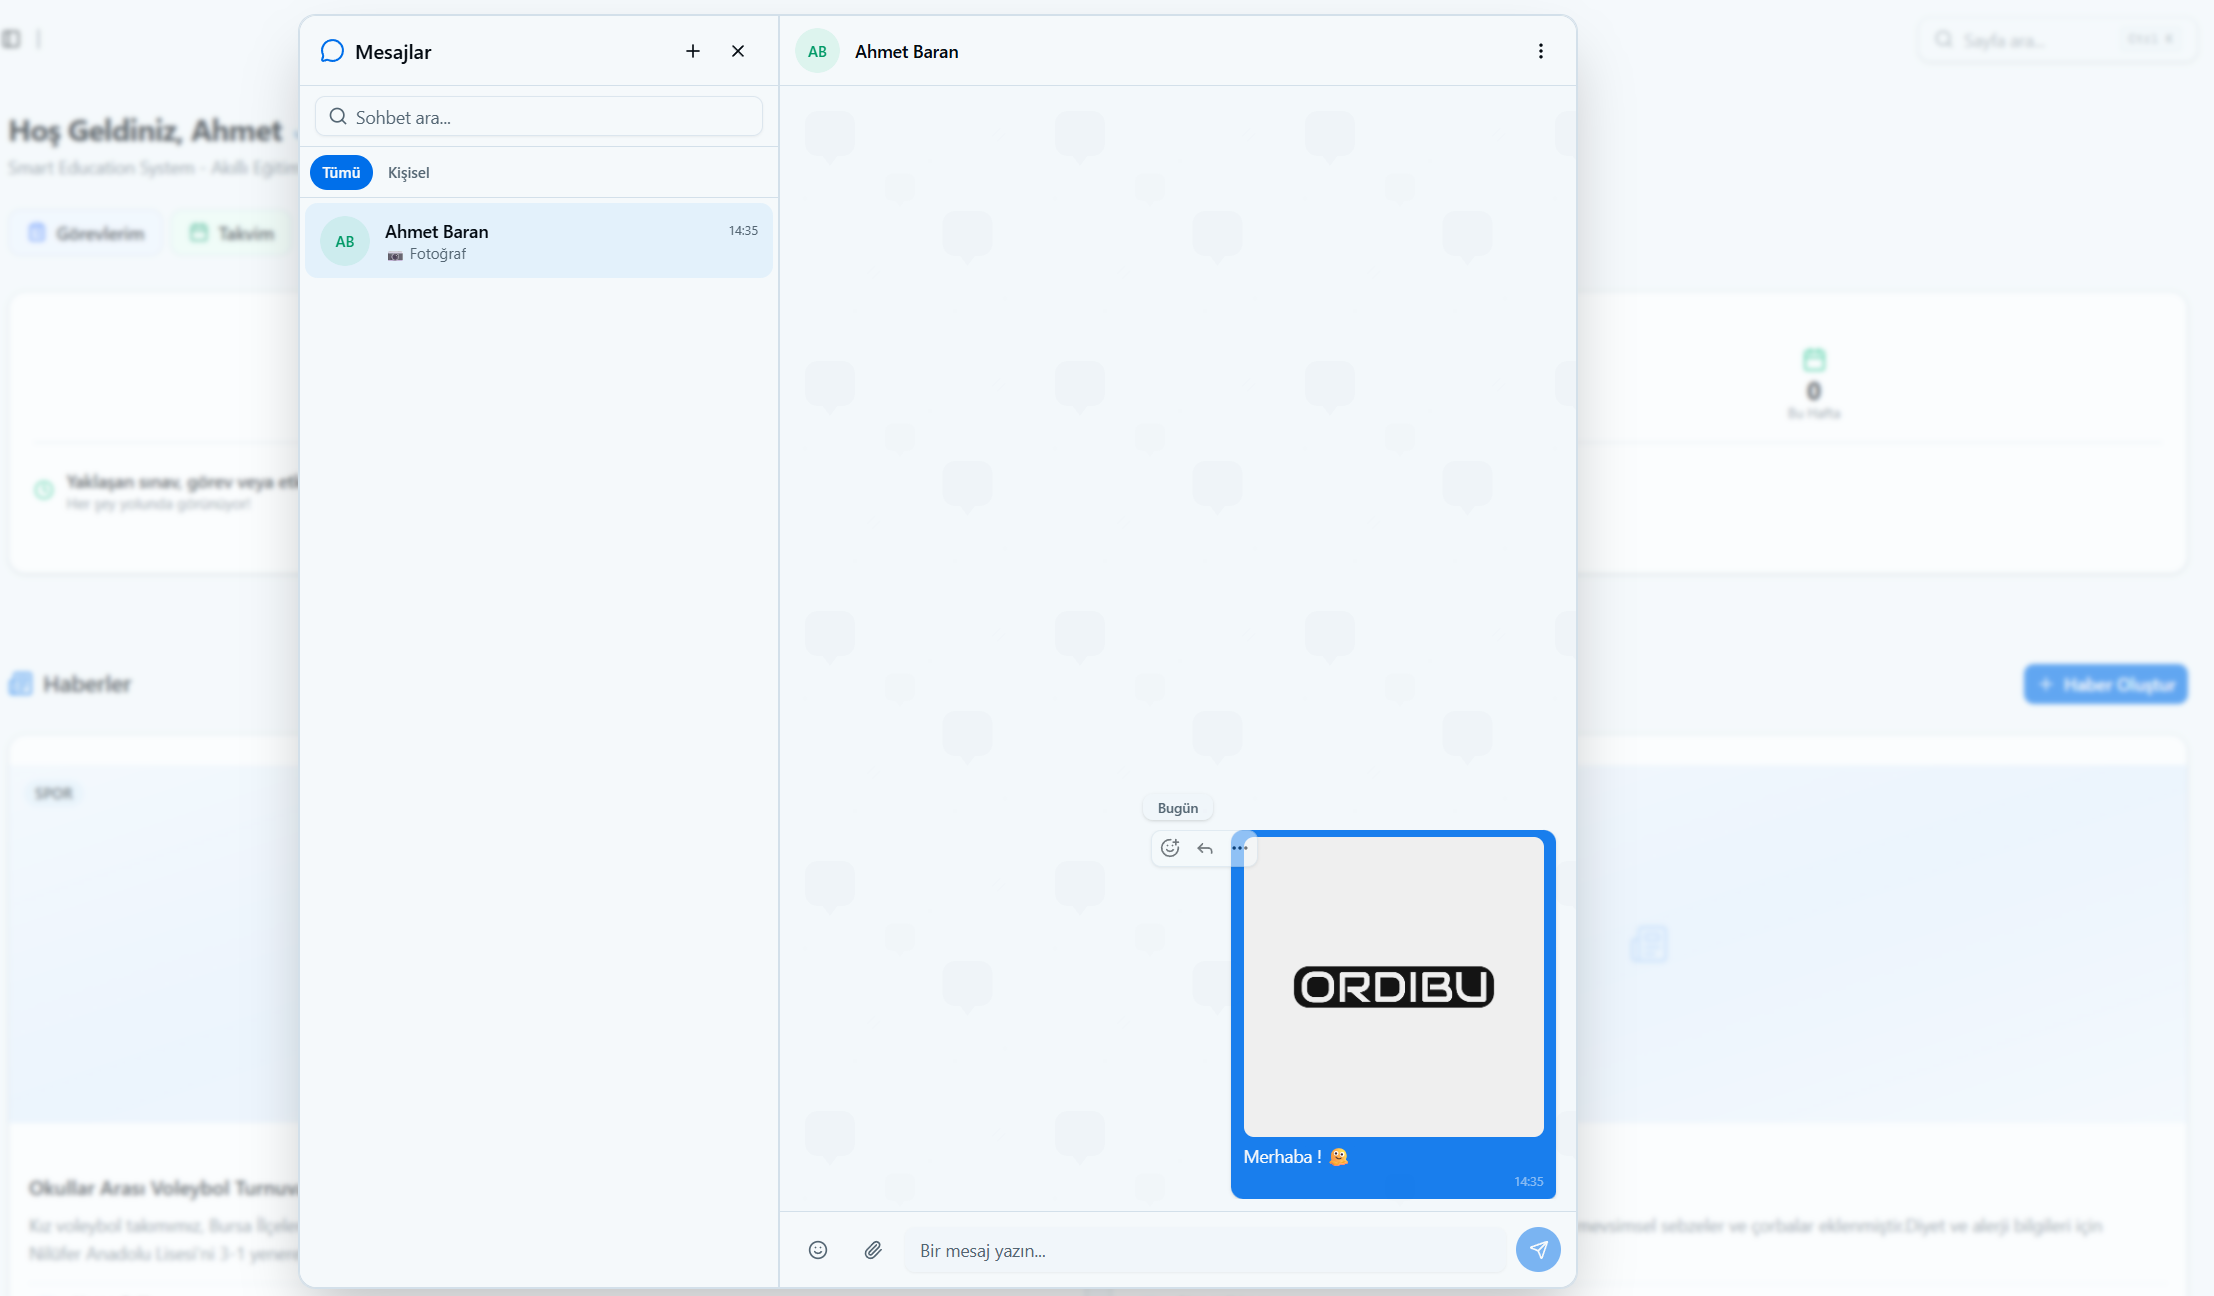This screenshot has height=1296, width=2214.
Task: Focus the Sohbet ara search box
Action: [539, 117]
